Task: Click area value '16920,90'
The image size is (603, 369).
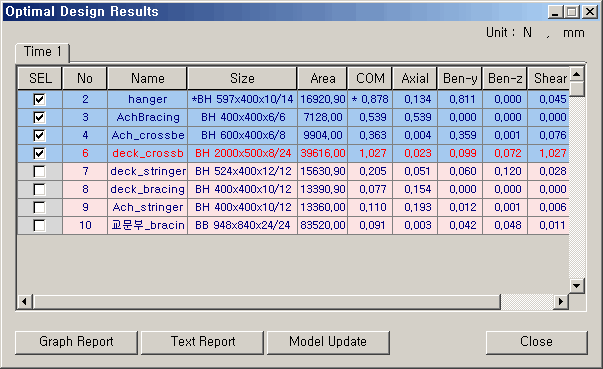Action: (323, 100)
